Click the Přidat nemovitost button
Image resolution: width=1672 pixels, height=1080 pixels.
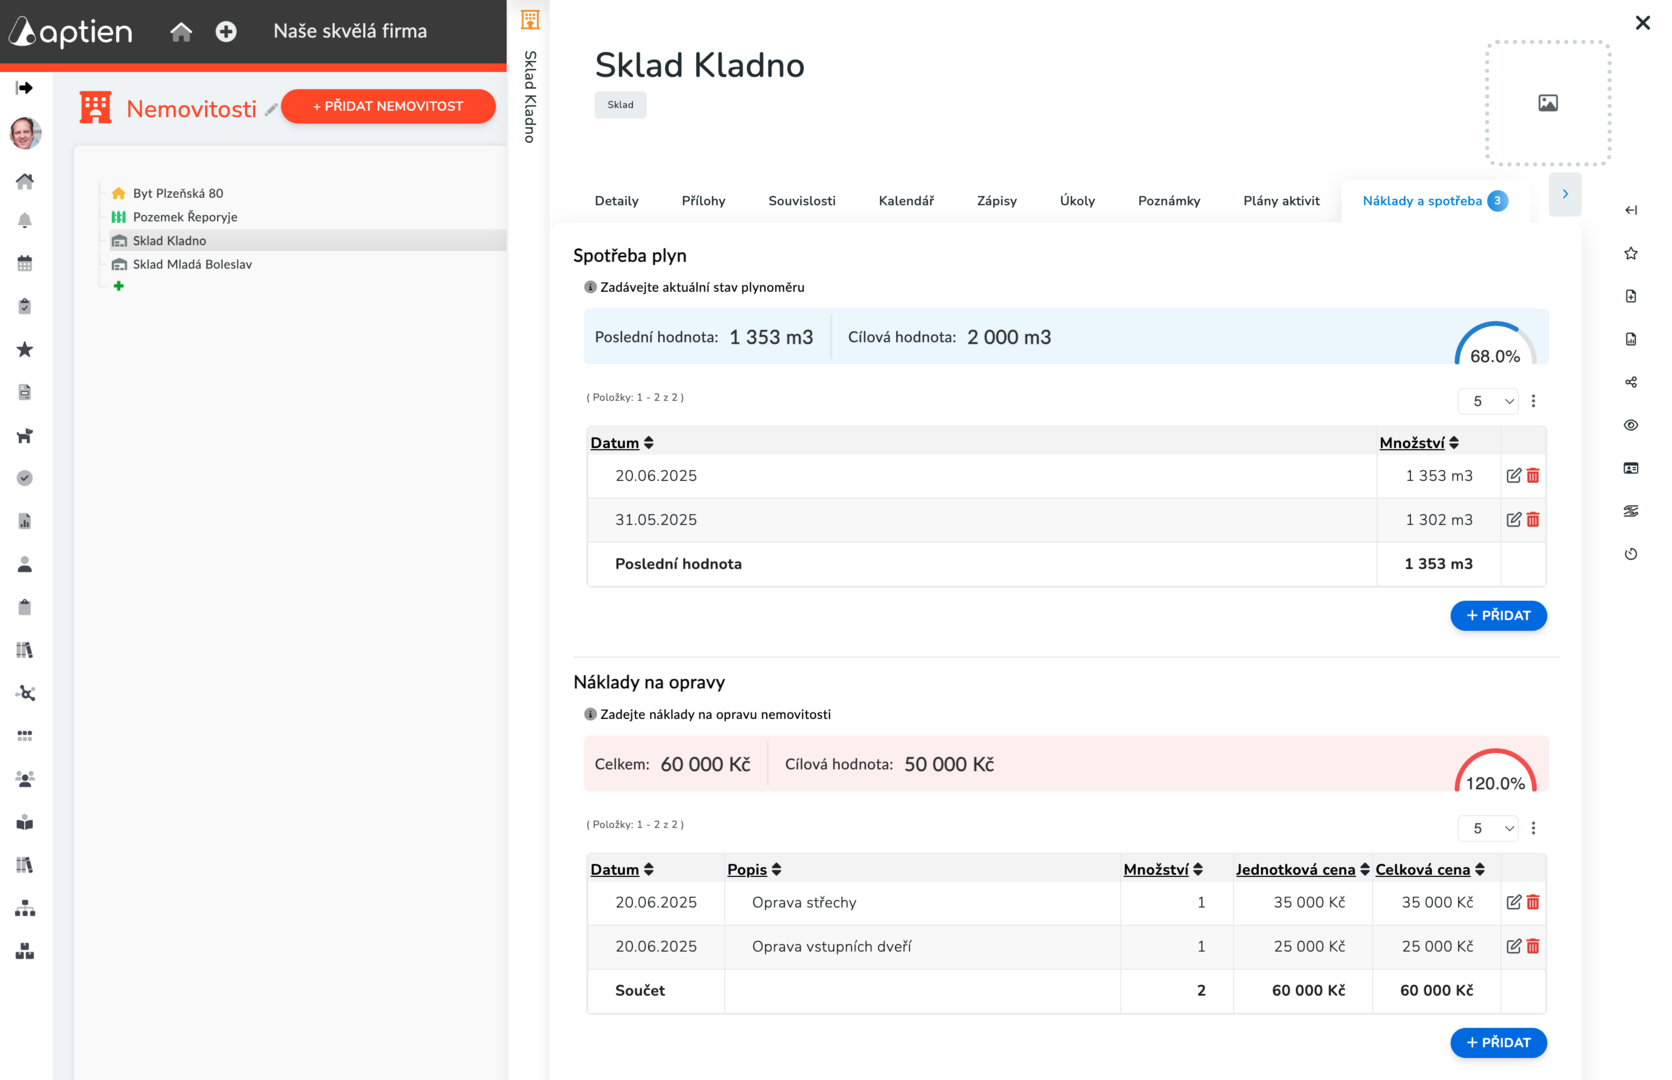(x=388, y=106)
